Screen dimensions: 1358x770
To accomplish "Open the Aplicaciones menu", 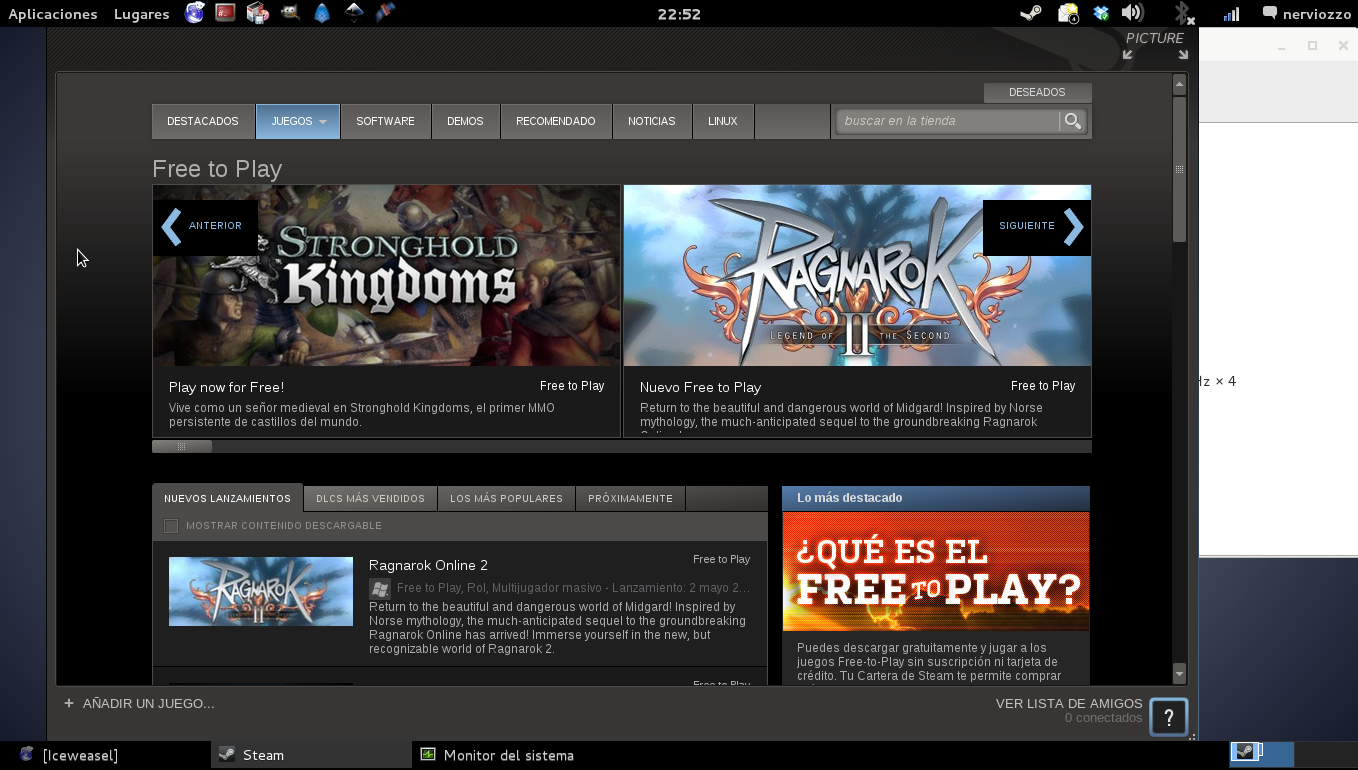I will tap(52, 13).
